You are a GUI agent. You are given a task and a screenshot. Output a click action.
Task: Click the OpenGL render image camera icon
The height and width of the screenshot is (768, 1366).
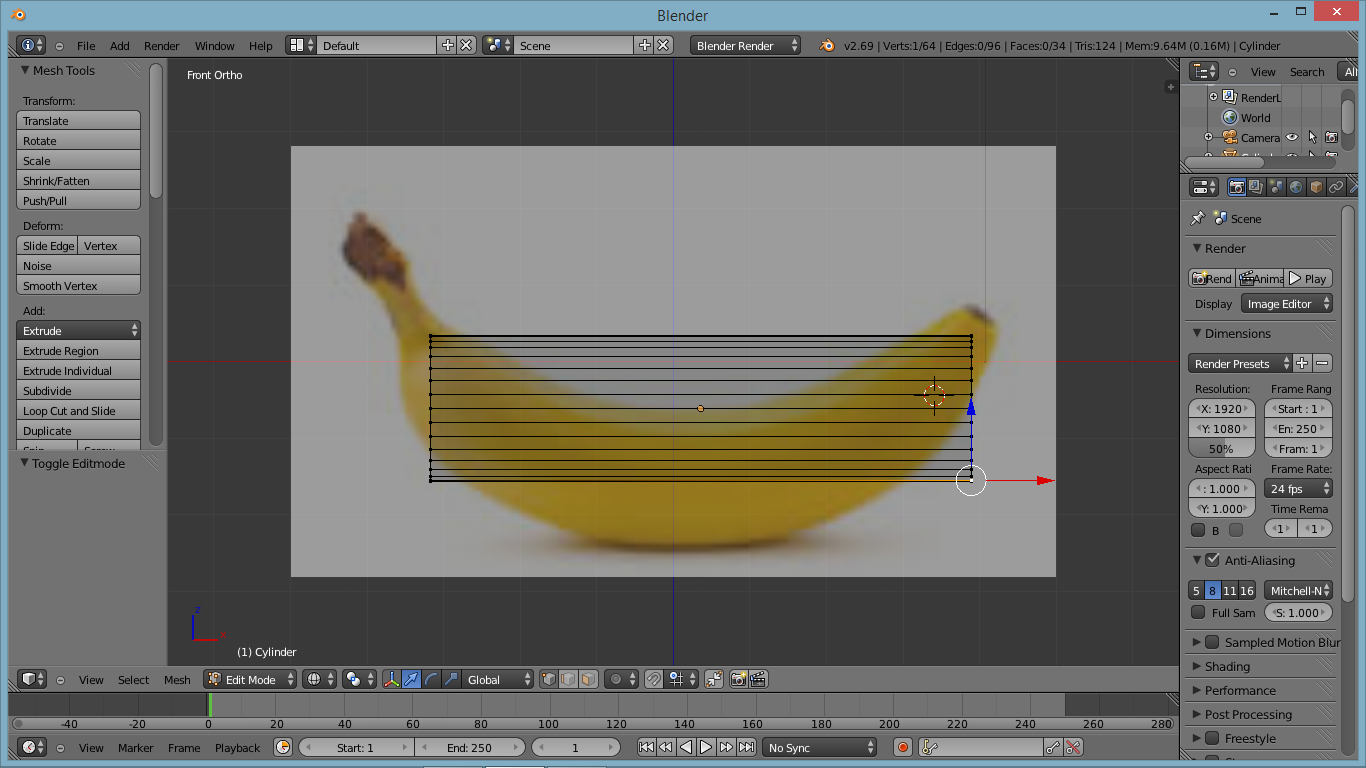pyautogui.click(x=738, y=679)
